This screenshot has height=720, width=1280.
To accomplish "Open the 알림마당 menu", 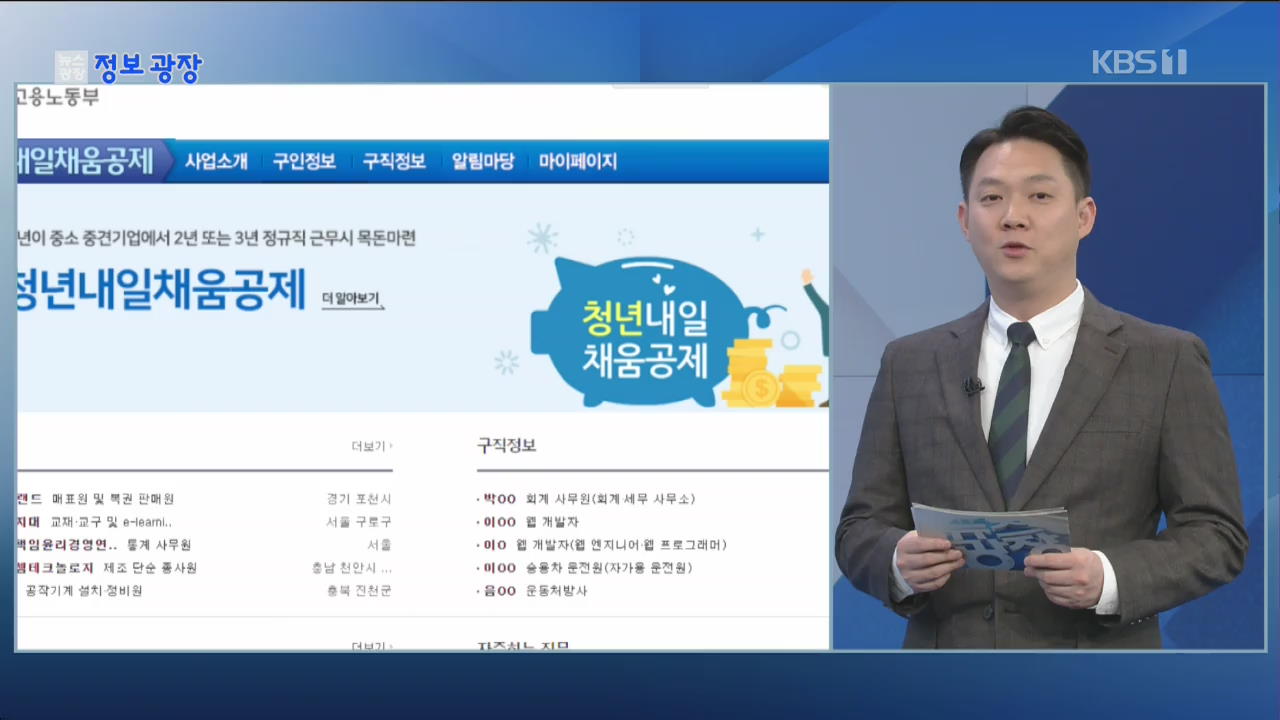I will click(x=483, y=161).
